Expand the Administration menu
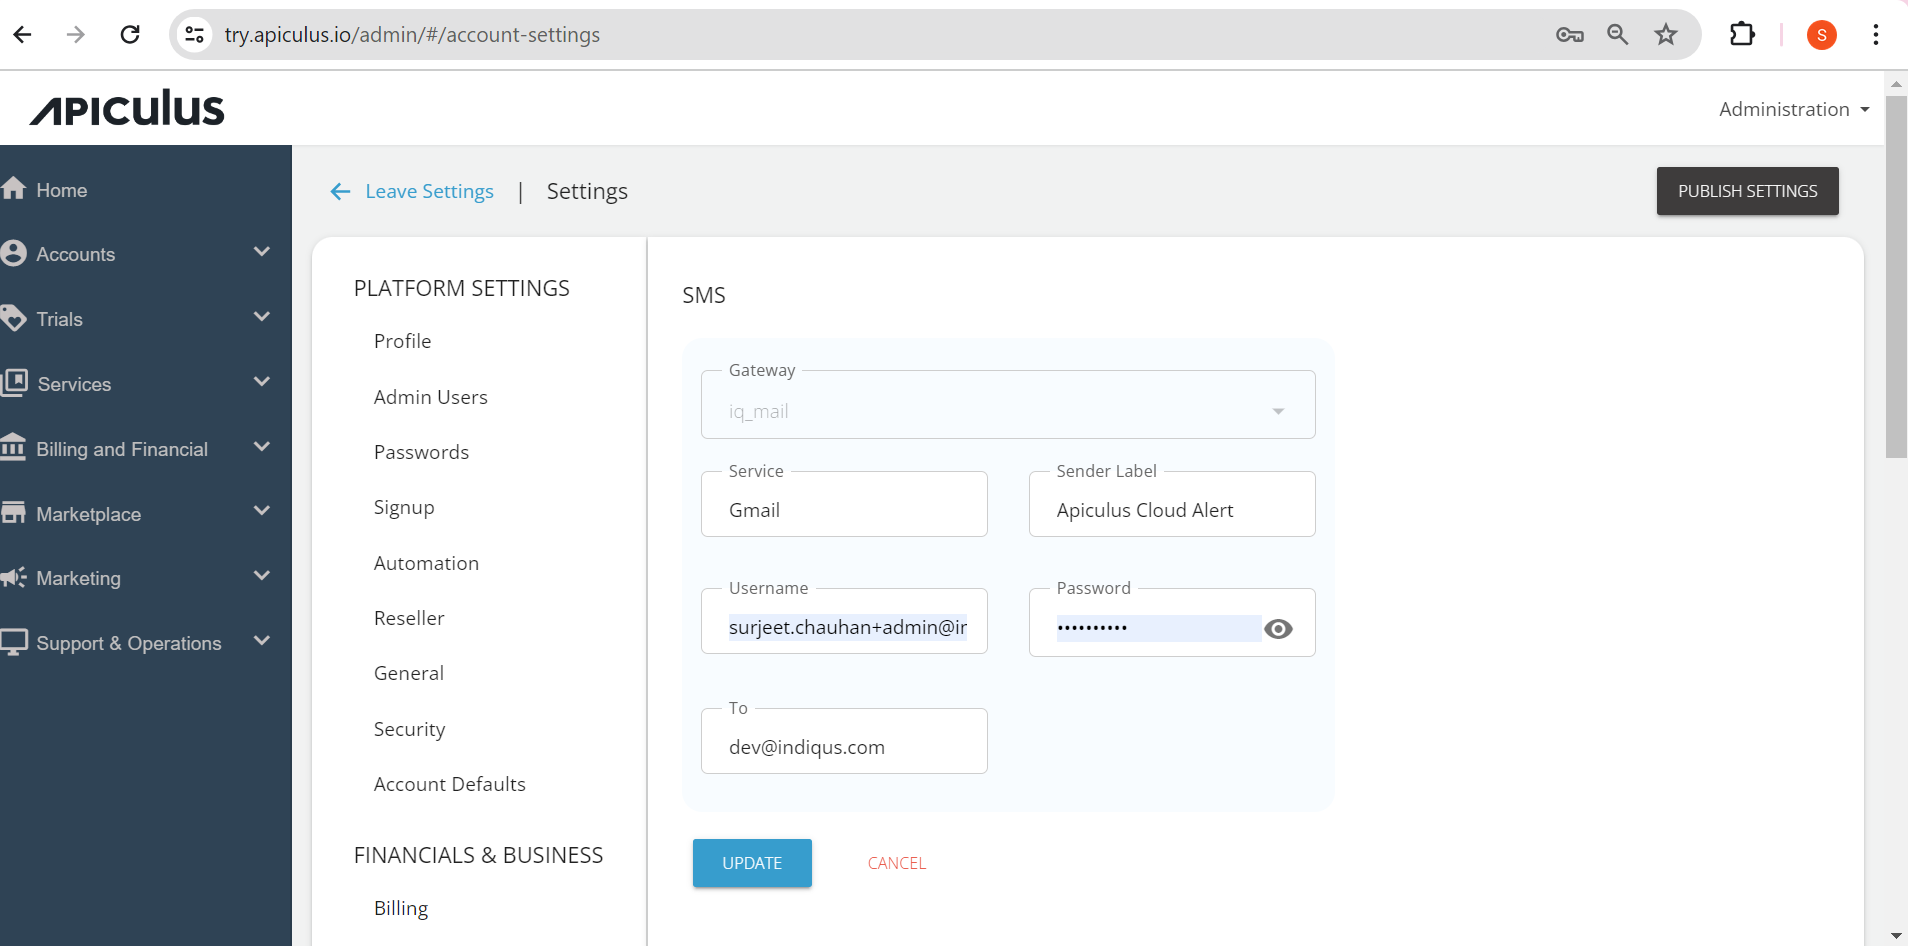1908x946 pixels. pos(1791,109)
